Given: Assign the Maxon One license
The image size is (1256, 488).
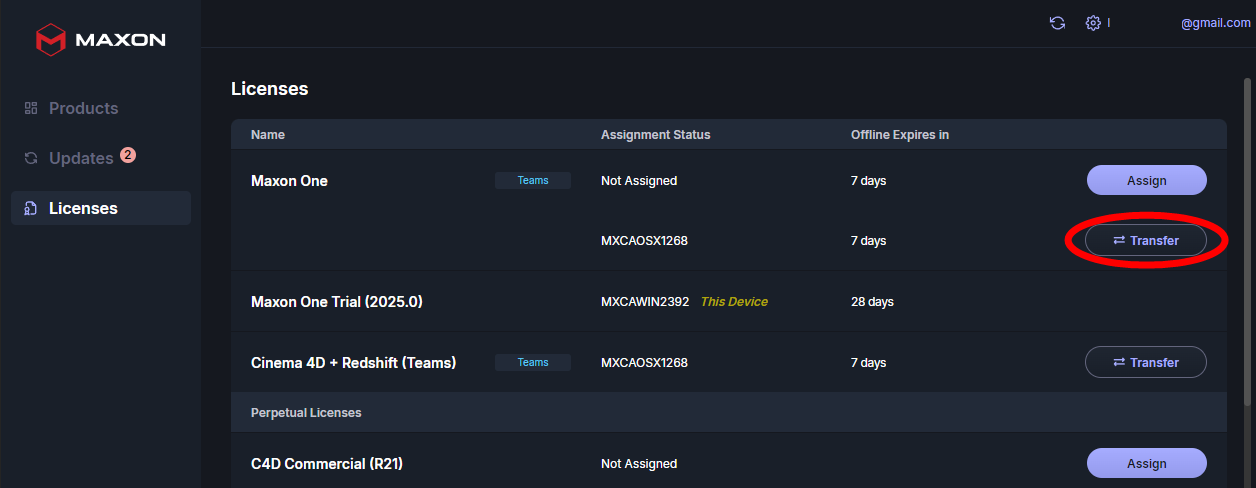Looking at the screenshot, I should pyautogui.click(x=1146, y=181).
